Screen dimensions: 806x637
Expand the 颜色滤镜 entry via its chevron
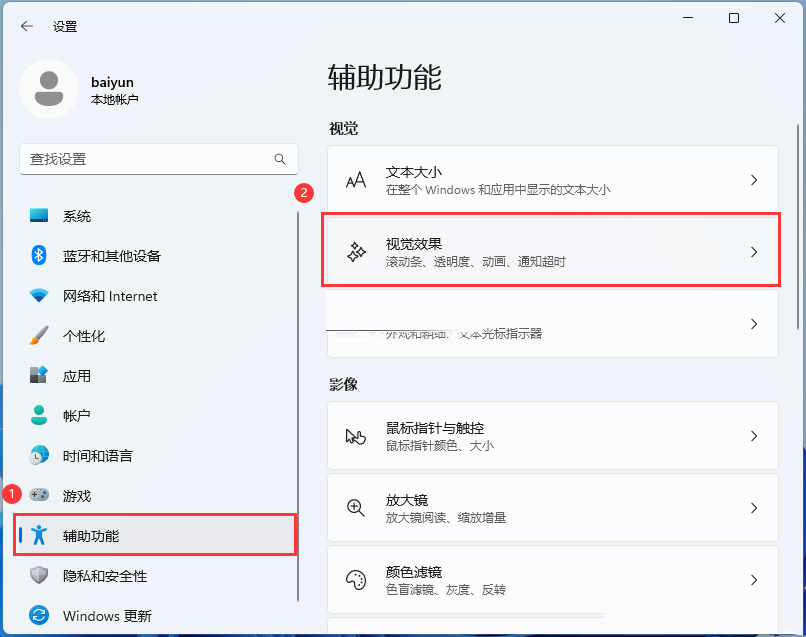click(x=753, y=579)
